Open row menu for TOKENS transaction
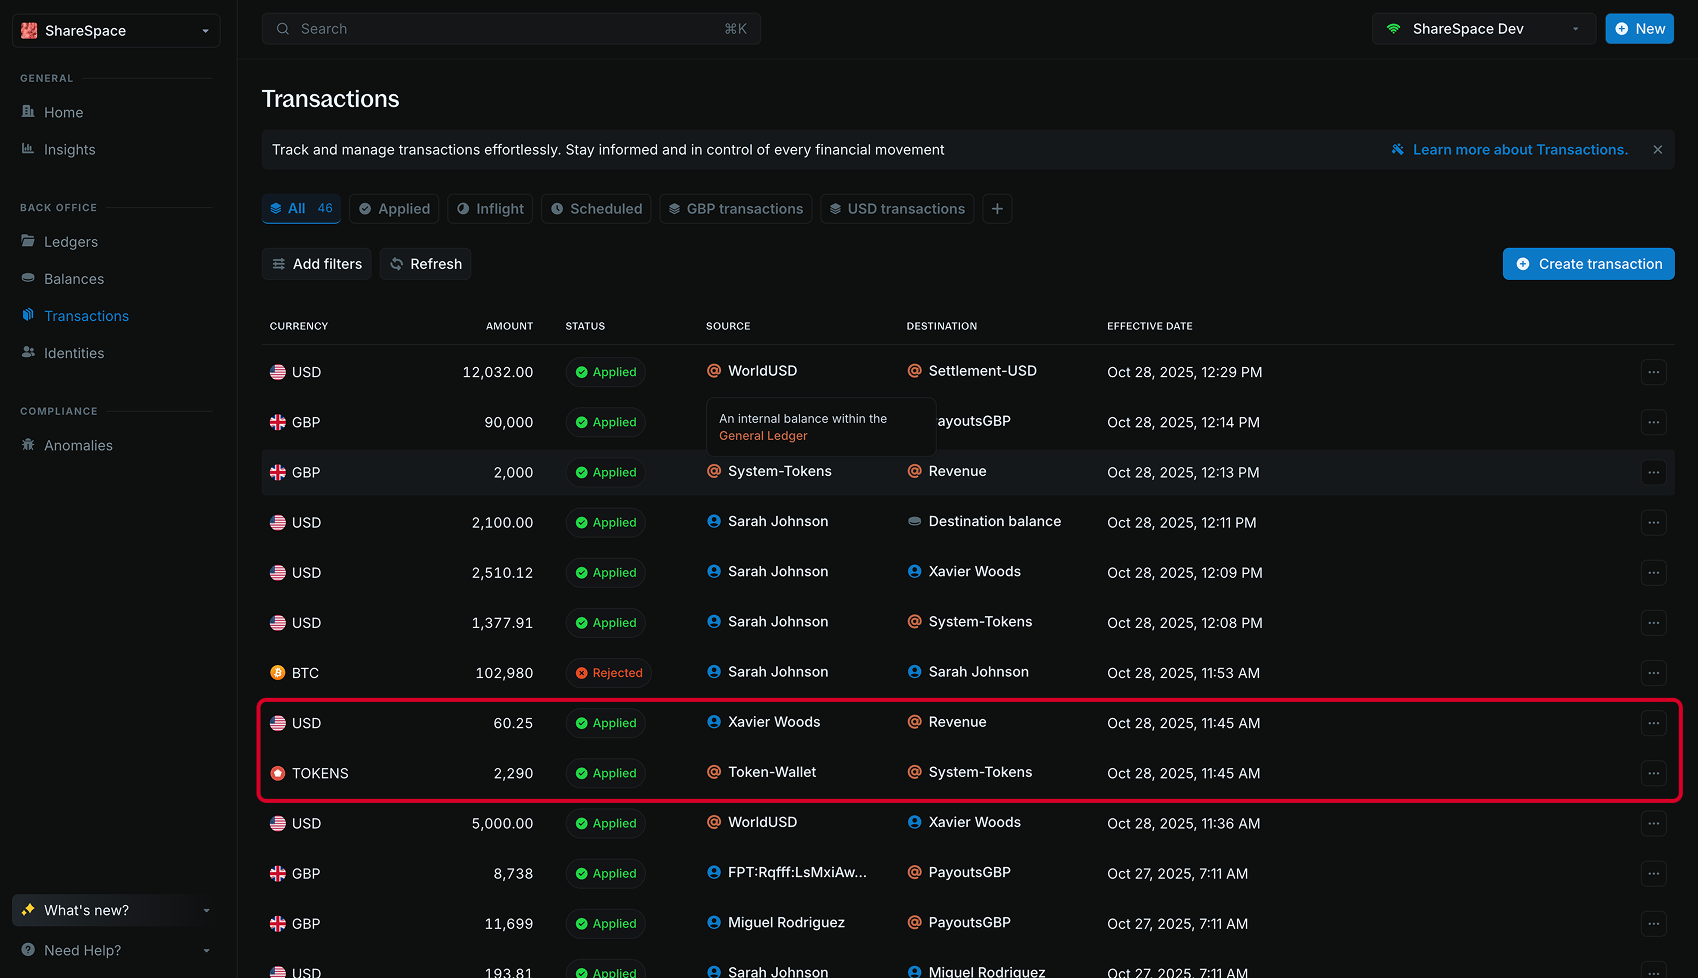1698x978 pixels. (x=1654, y=773)
